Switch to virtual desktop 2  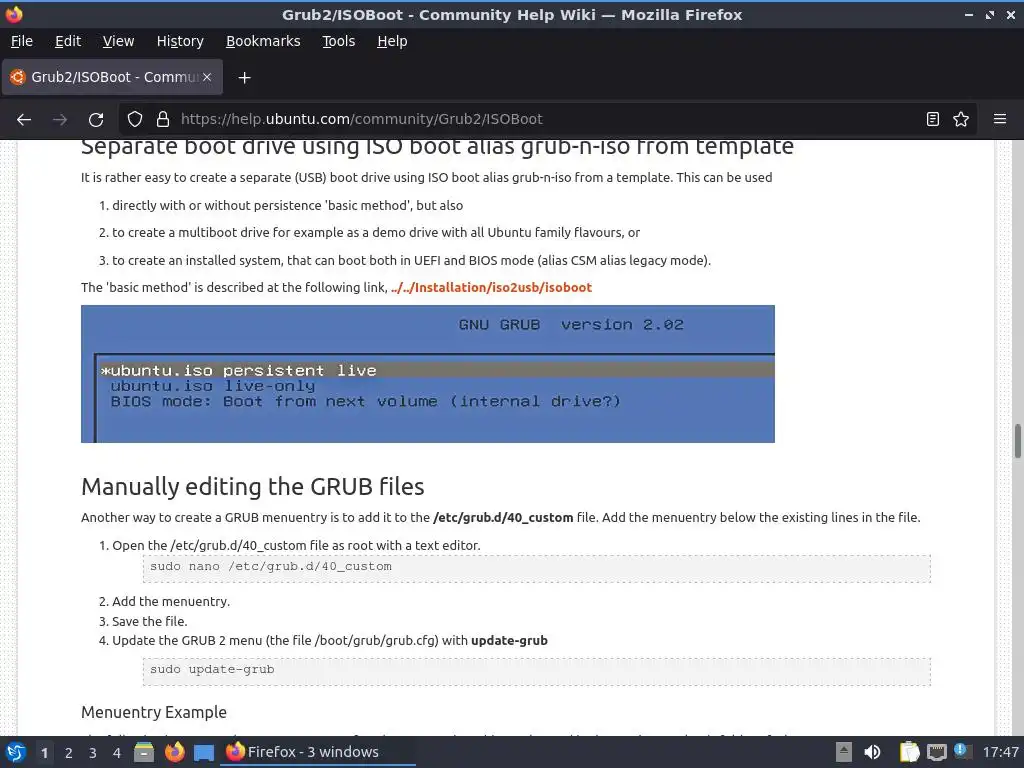[x=69, y=753]
